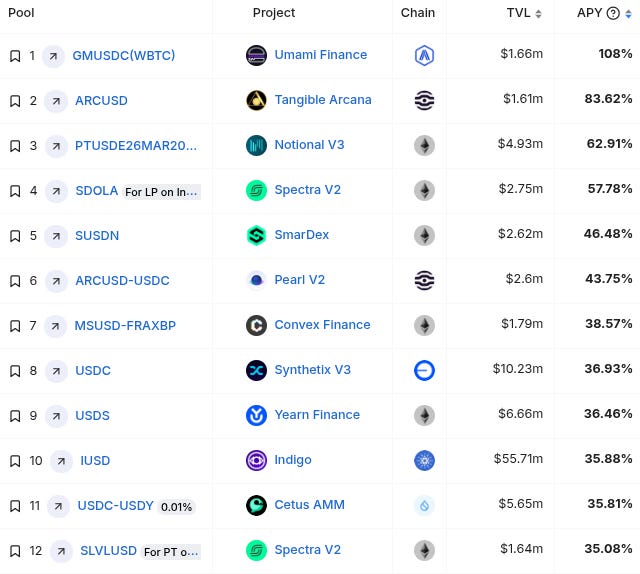Click the Chain column header
The height and width of the screenshot is (574, 640).
tap(418, 13)
